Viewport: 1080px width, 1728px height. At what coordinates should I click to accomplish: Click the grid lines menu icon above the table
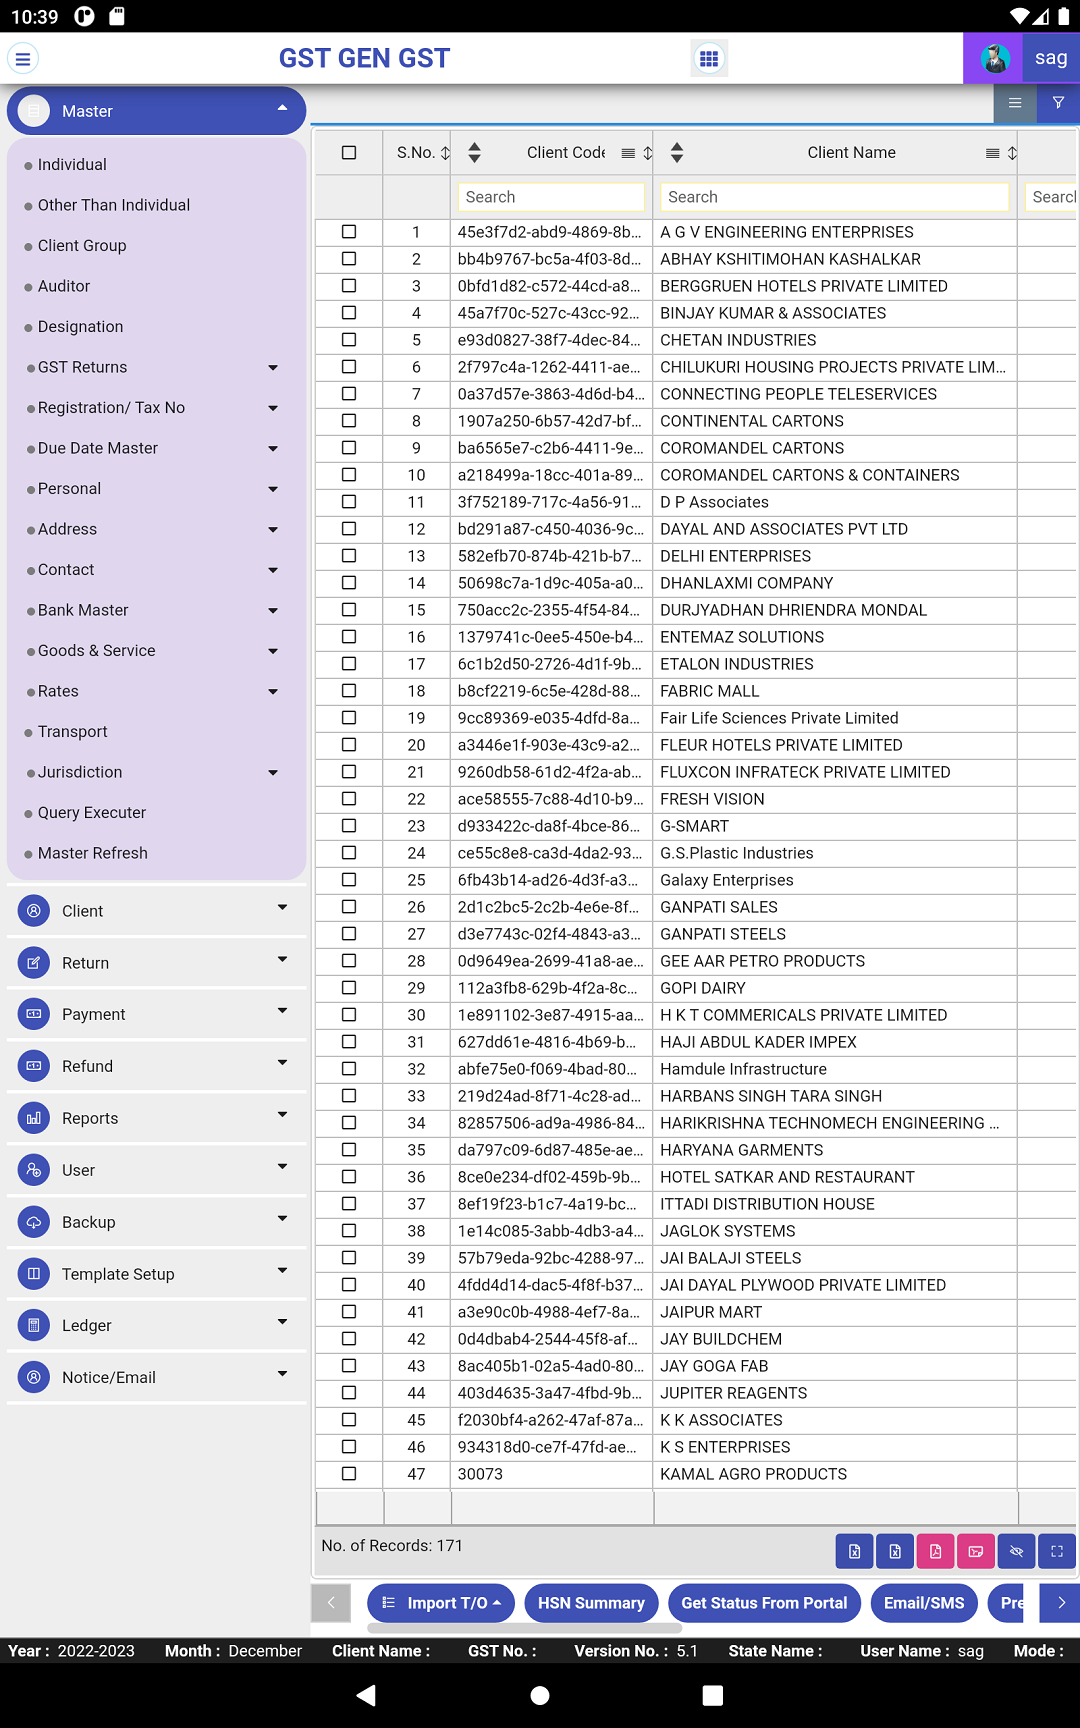click(x=1015, y=103)
